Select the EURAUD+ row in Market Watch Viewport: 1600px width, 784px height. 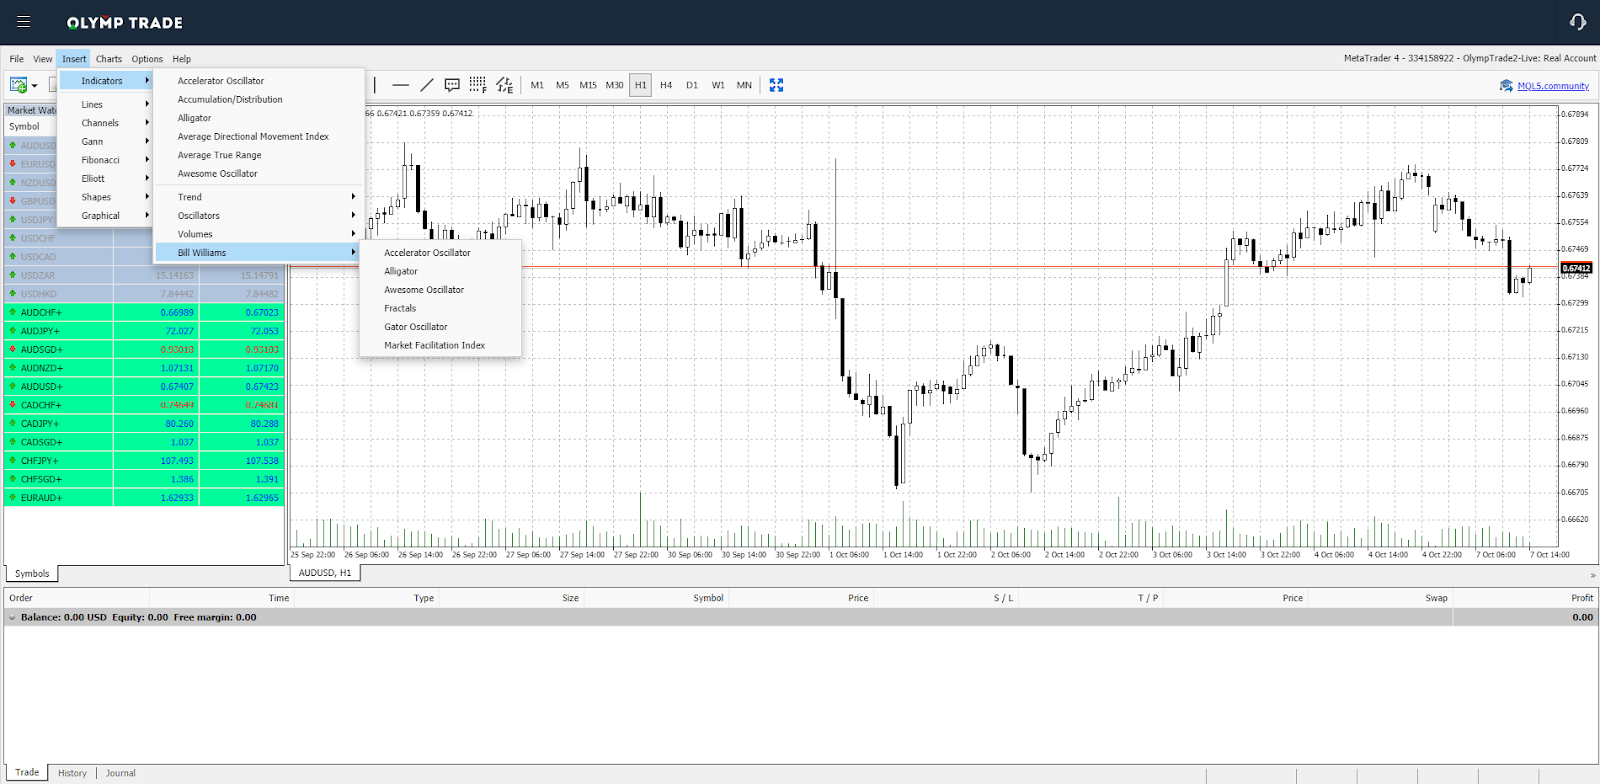pyautogui.click(x=144, y=497)
